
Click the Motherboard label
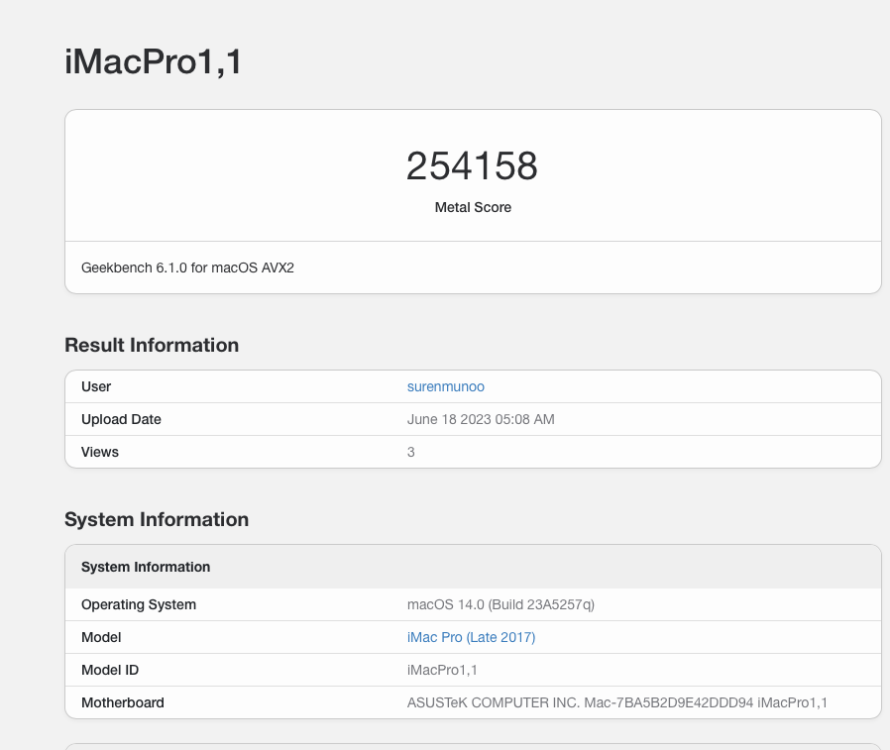tap(123, 703)
